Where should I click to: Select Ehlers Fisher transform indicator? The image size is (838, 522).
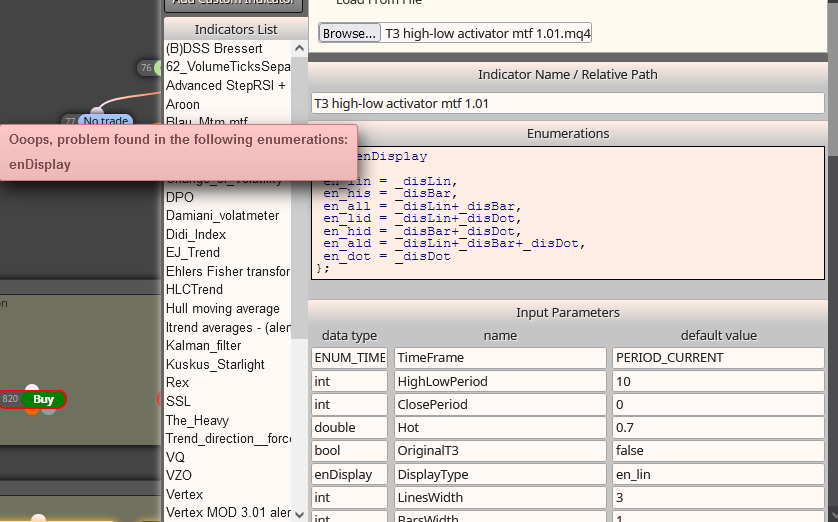(228, 271)
